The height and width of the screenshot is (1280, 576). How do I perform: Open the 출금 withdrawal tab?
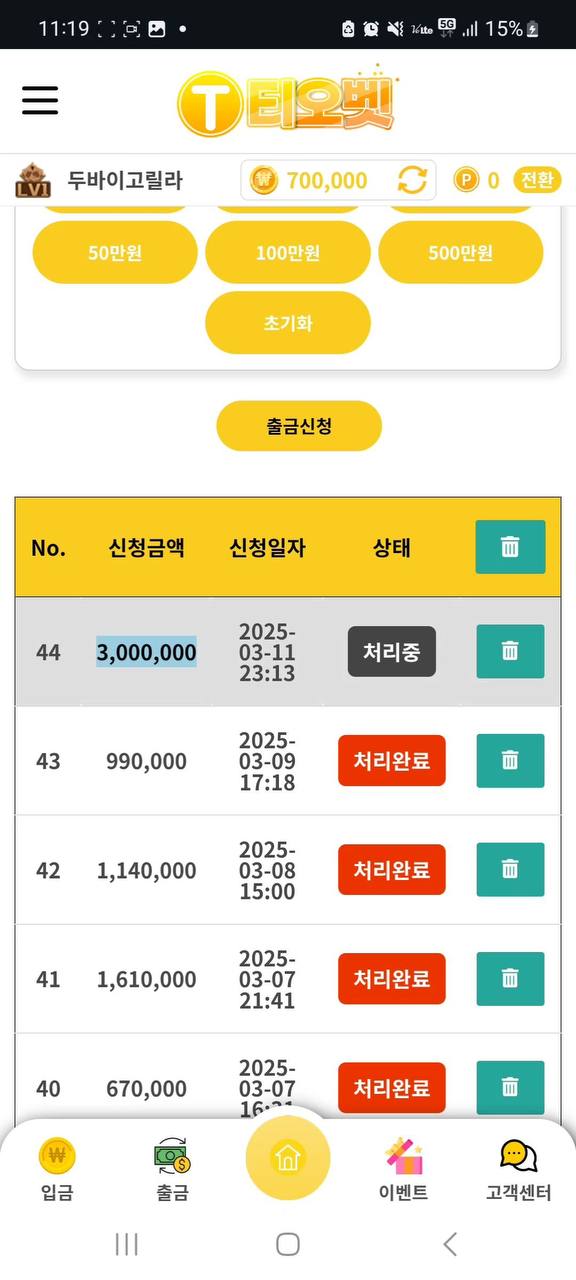(172, 1170)
